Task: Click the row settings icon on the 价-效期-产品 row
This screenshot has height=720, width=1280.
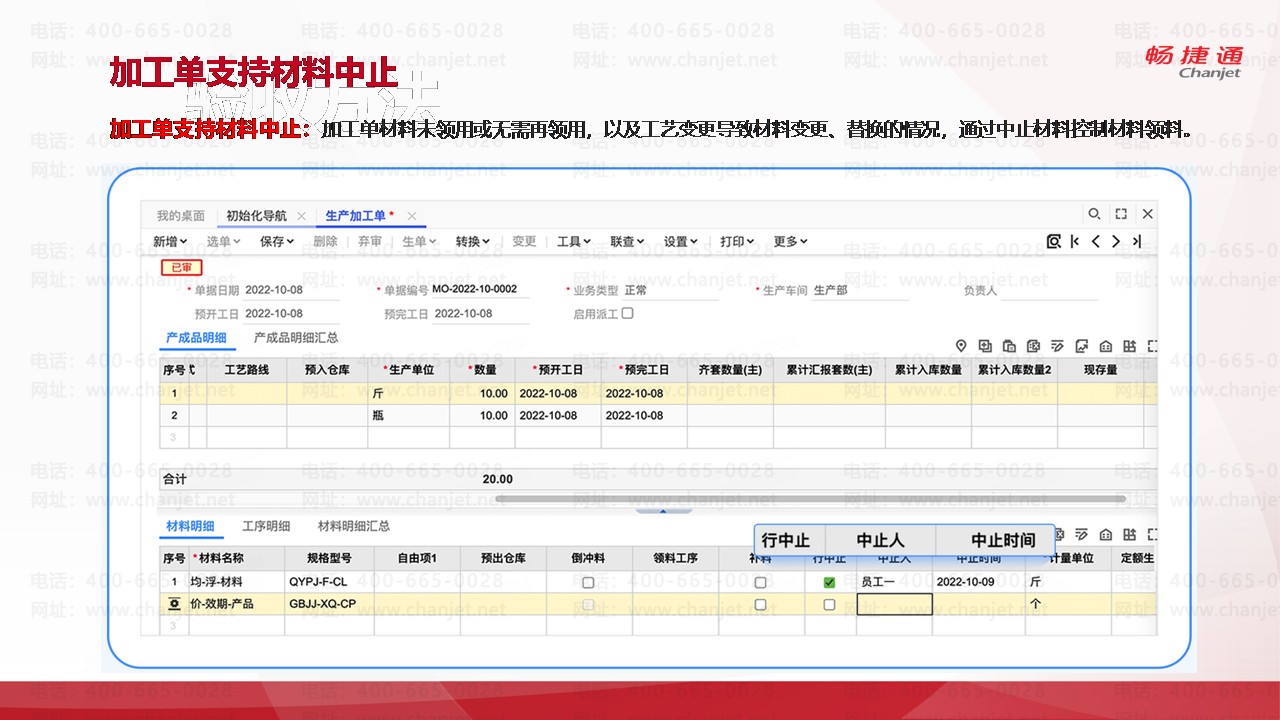Action: [x=175, y=604]
